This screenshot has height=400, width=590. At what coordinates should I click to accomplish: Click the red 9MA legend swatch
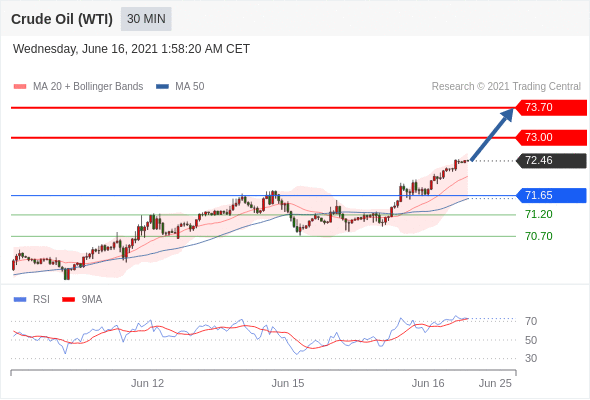(68, 300)
